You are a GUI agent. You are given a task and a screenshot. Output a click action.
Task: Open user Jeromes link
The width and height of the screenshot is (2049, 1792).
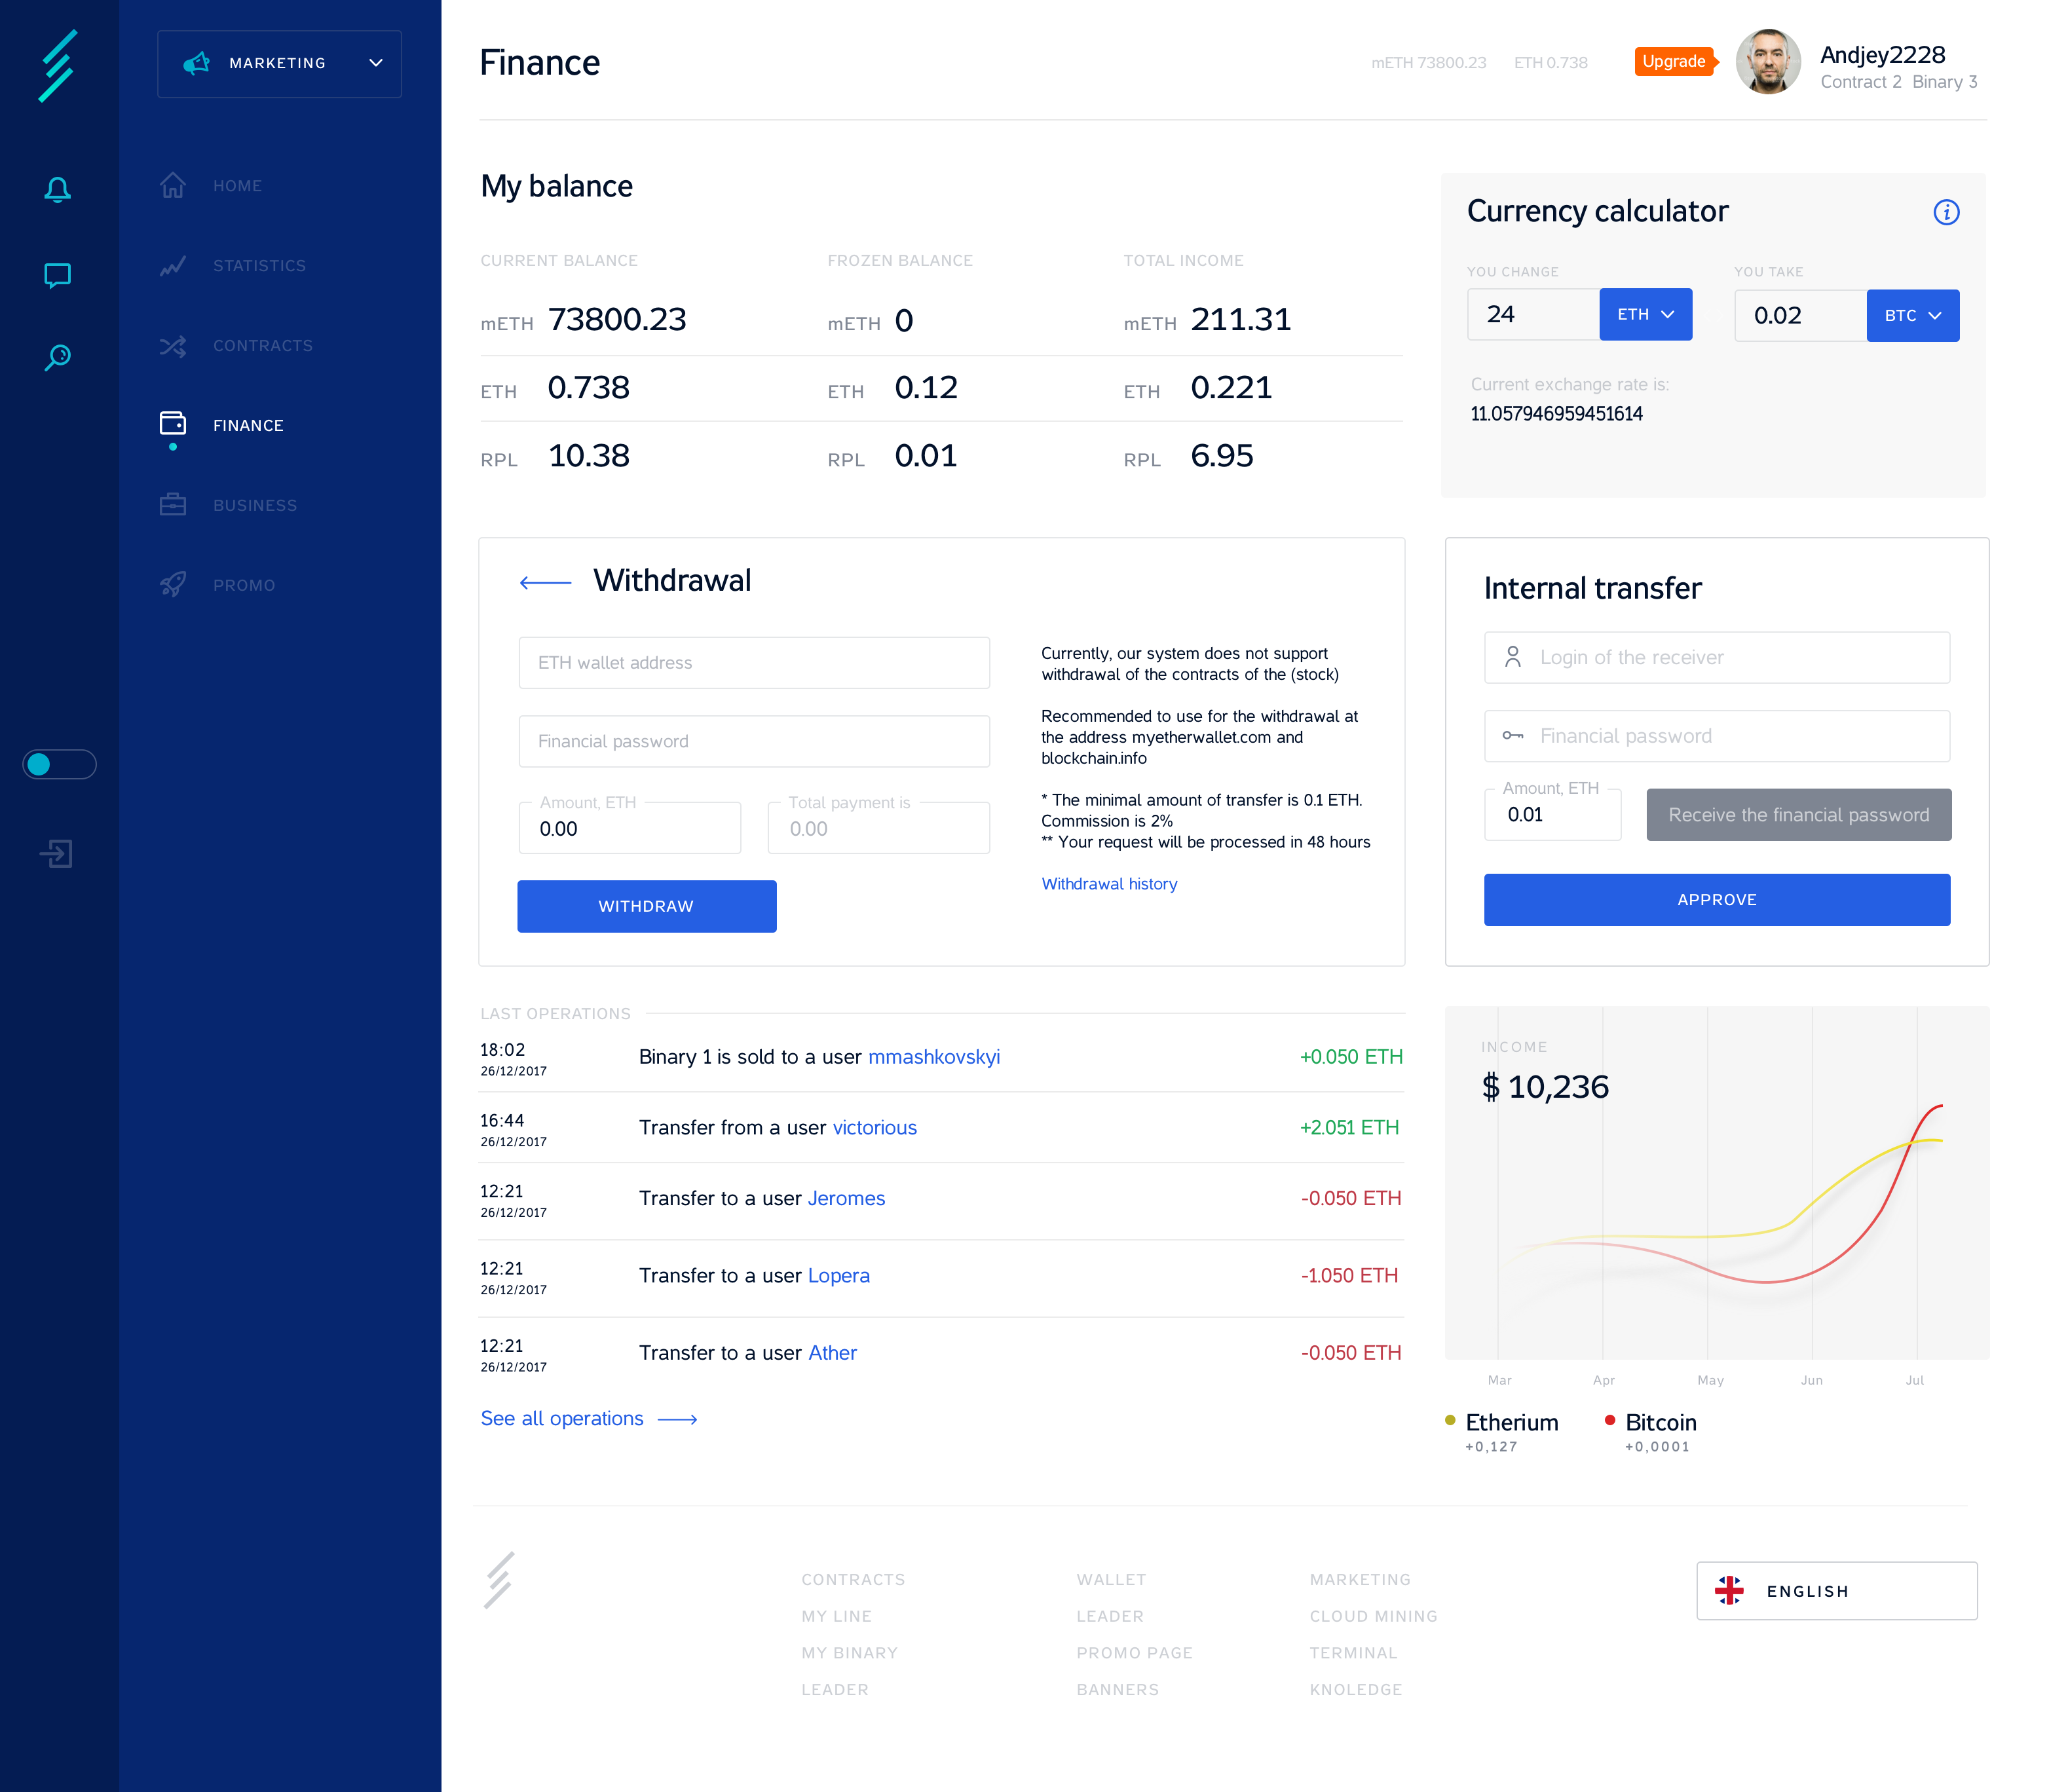[846, 1198]
